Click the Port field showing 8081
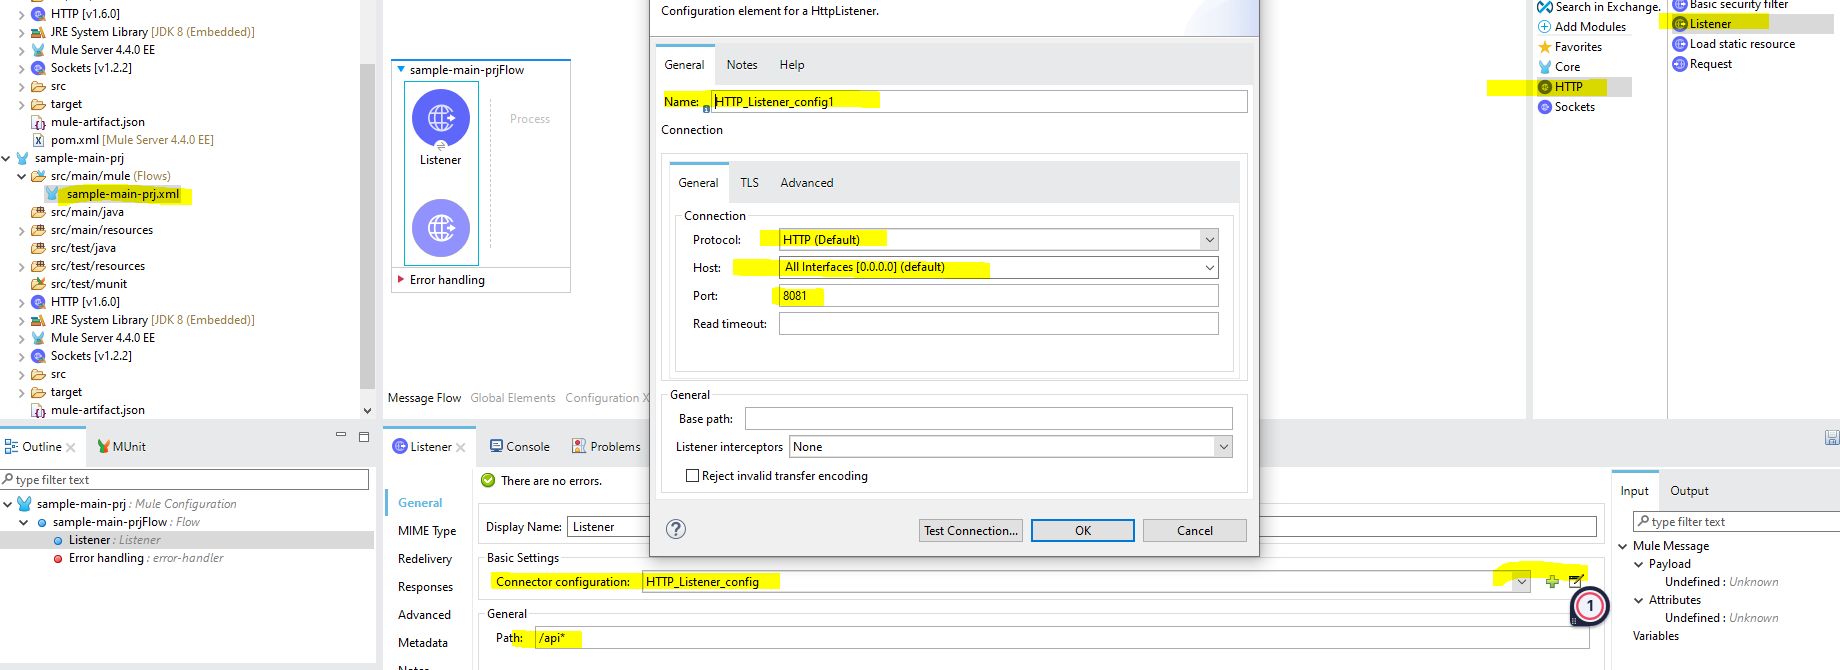The width and height of the screenshot is (1840, 670). (999, 296)
